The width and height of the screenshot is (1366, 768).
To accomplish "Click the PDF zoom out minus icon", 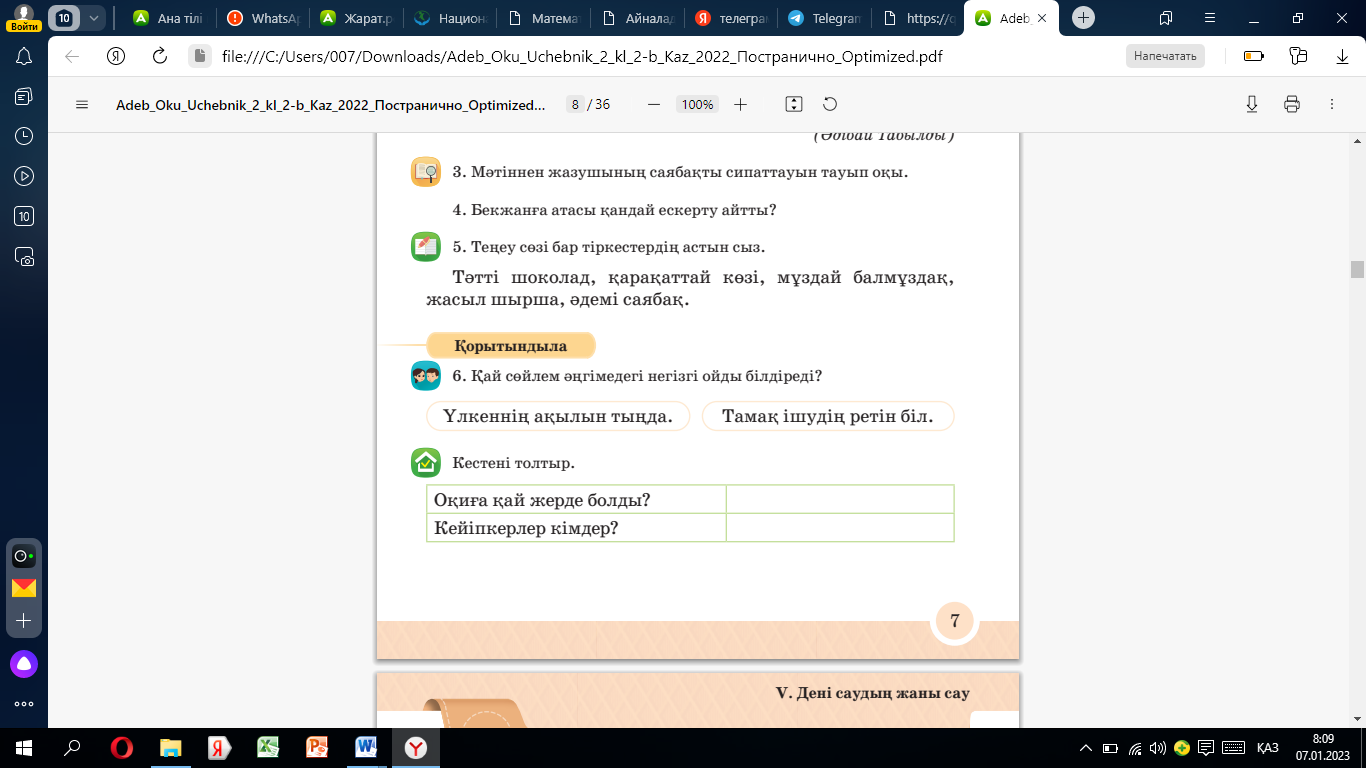I will pos(654,104).
